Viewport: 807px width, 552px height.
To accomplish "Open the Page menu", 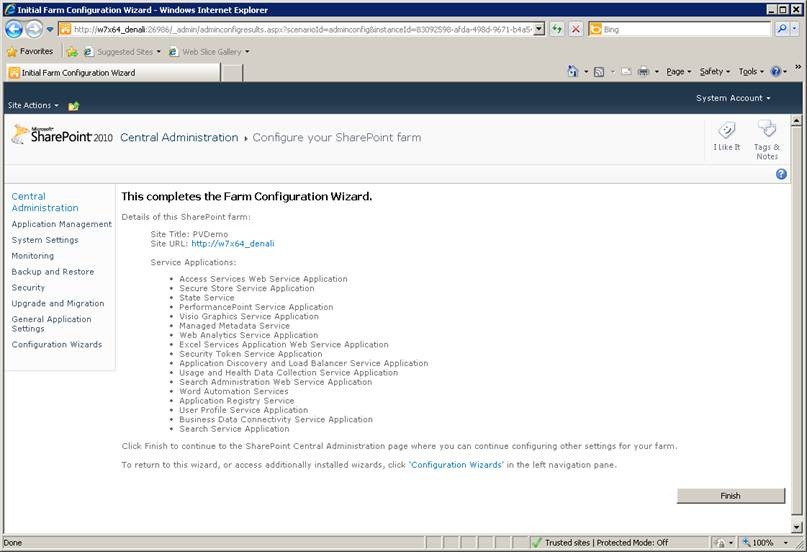I will coord(678,72).
